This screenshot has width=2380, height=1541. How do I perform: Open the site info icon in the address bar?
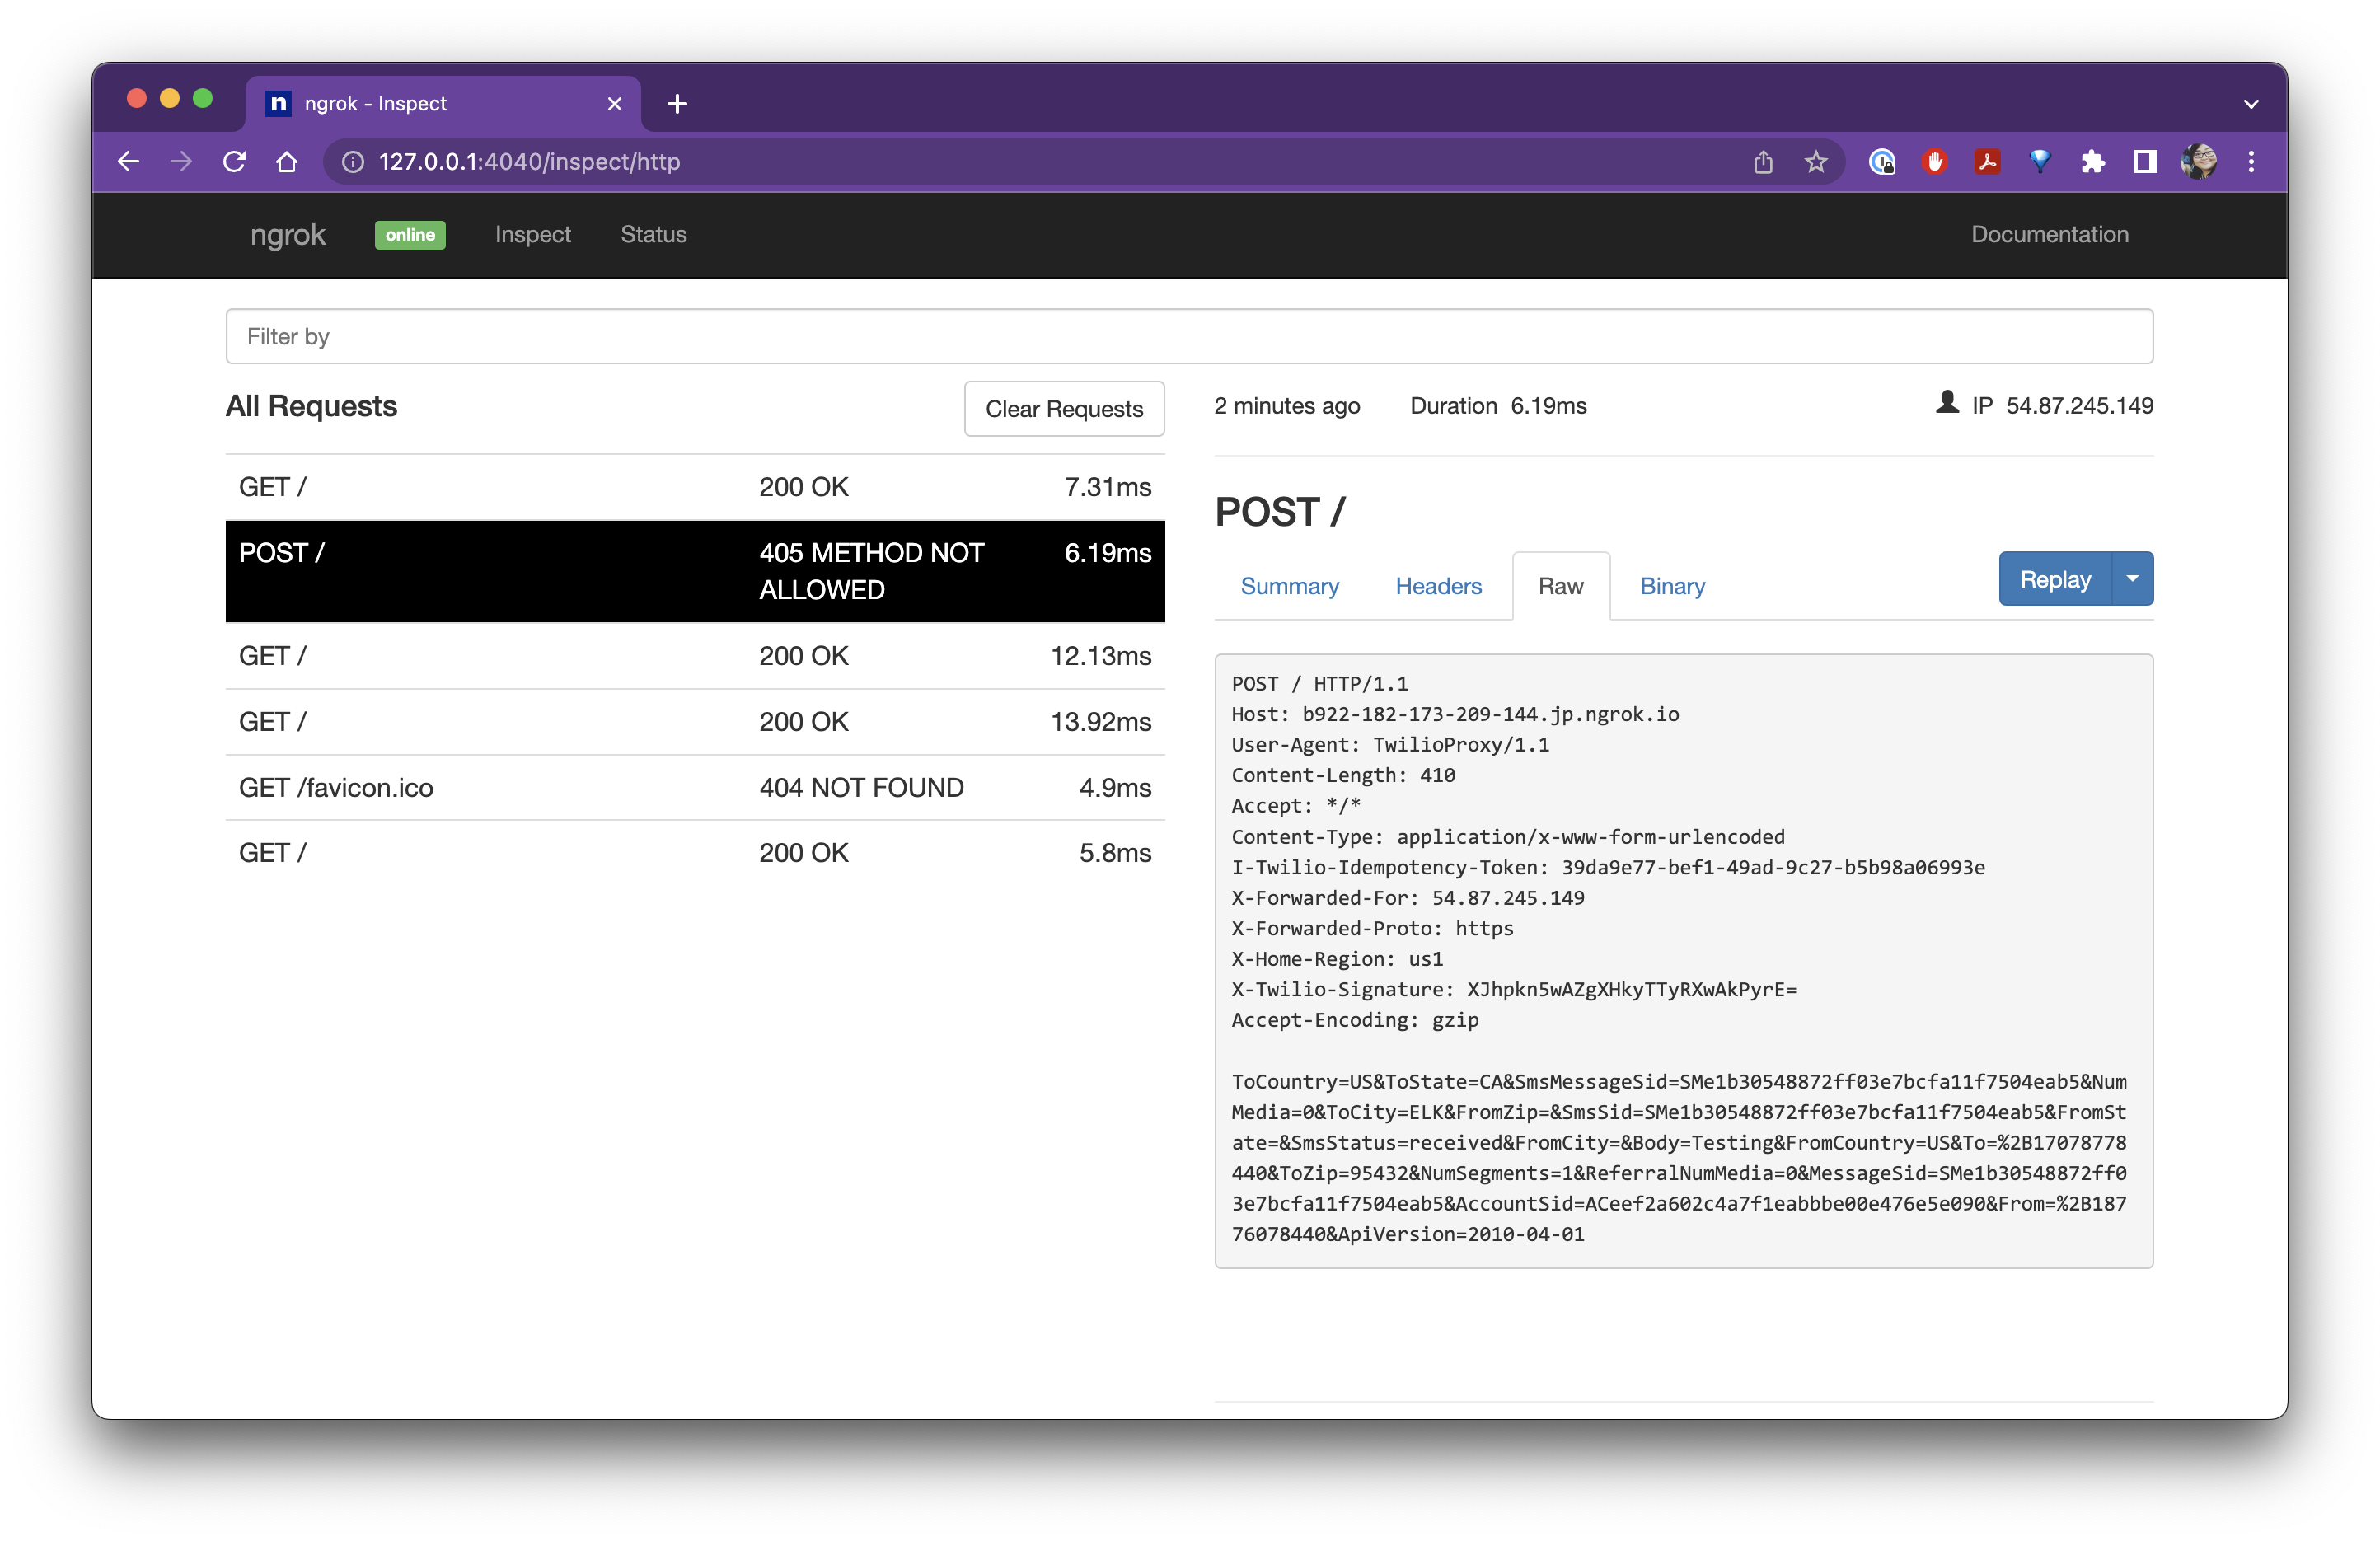(x=351, y=161)
